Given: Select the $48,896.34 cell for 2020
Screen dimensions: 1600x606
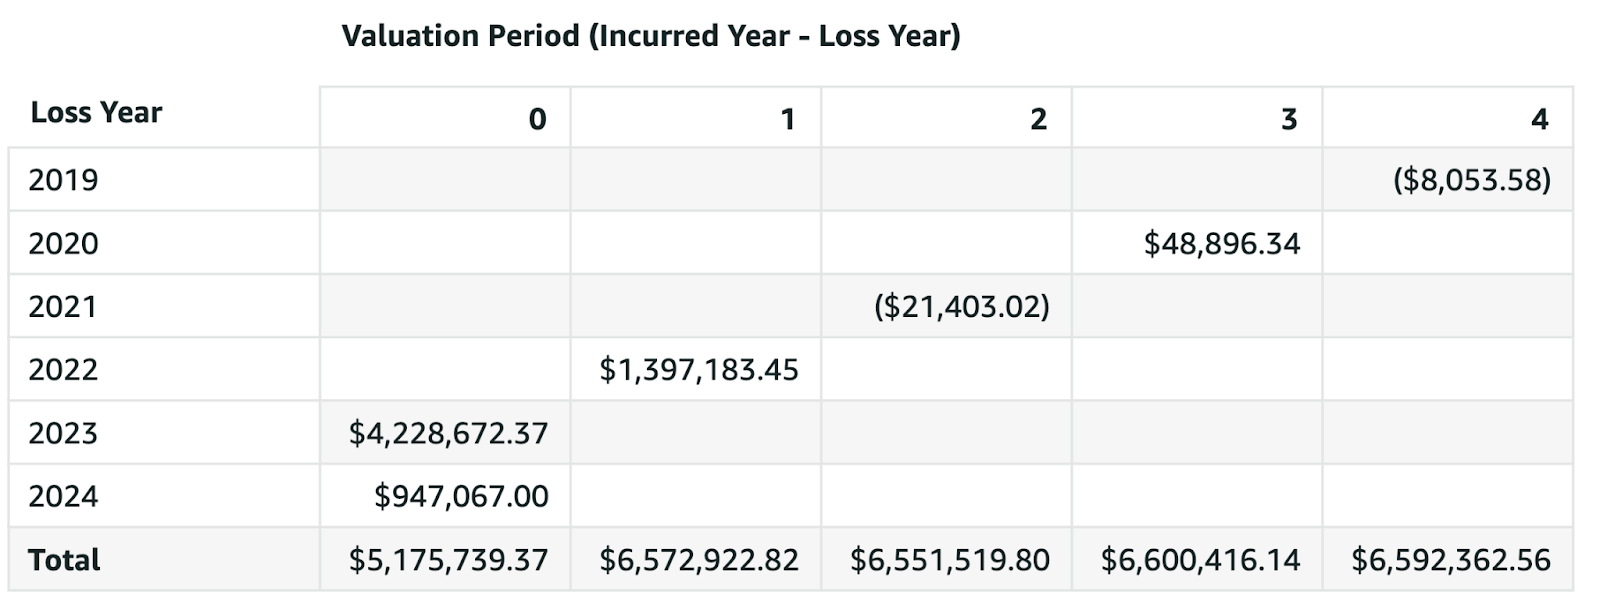Looking at the screenshot, I should [1222, 243].
